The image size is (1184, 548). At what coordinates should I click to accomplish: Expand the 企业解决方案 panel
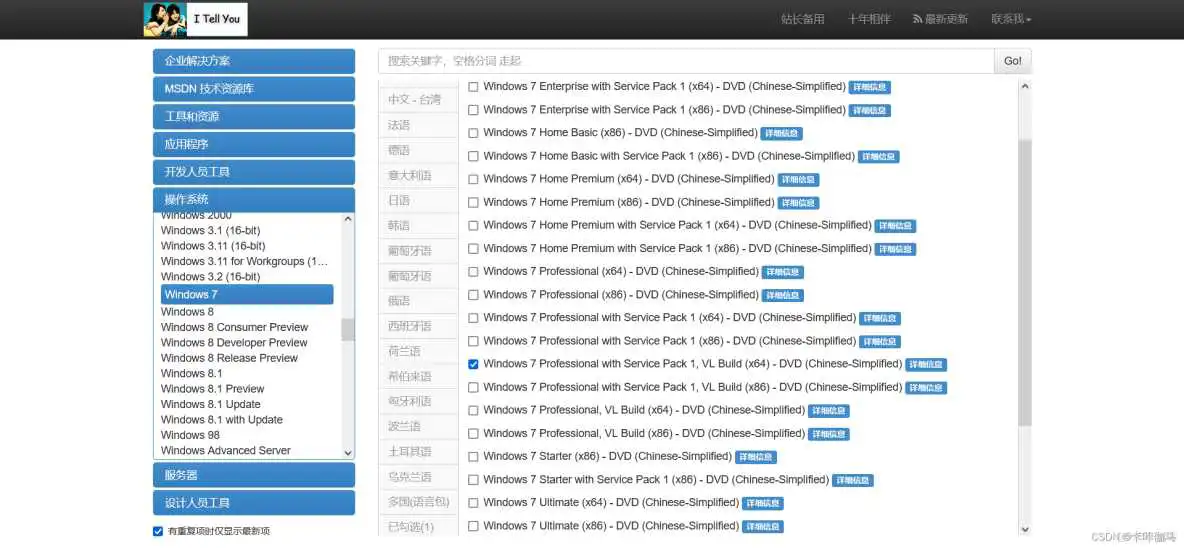pos(254,61)
